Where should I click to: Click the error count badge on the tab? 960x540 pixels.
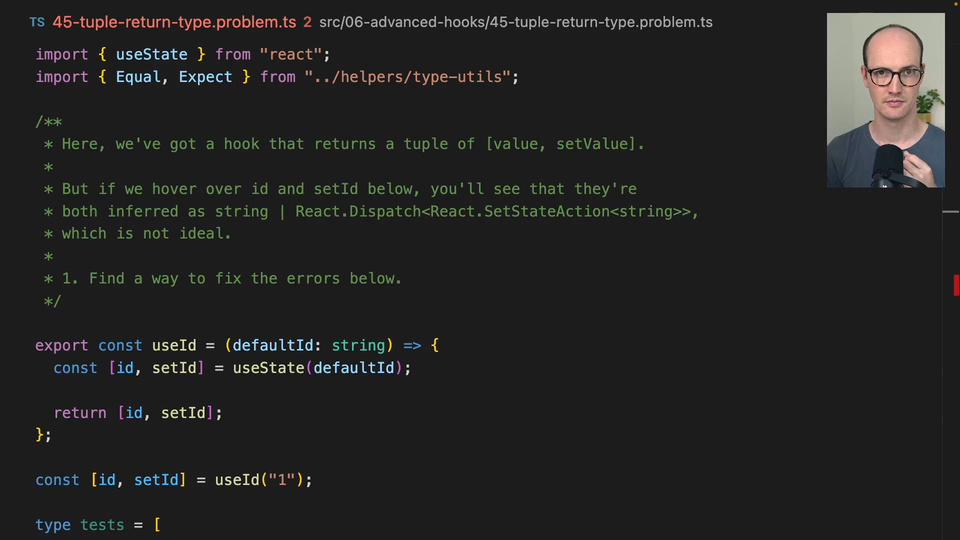[x=307, y=22]
